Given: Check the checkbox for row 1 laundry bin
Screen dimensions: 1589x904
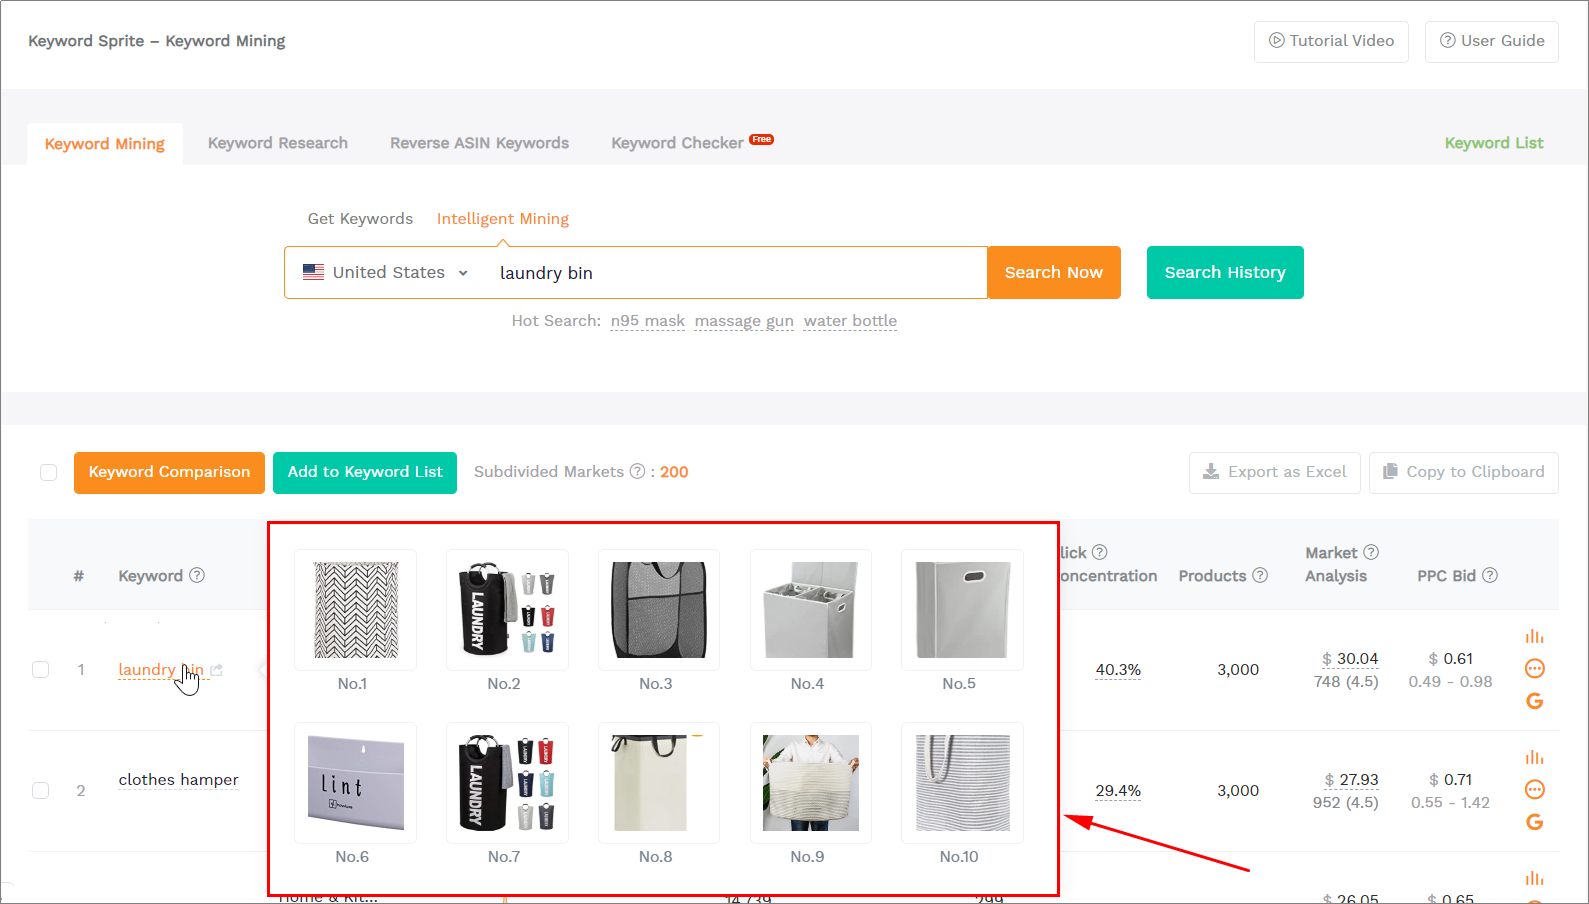Looking at the screenshot, I should (x=41, y=670).
